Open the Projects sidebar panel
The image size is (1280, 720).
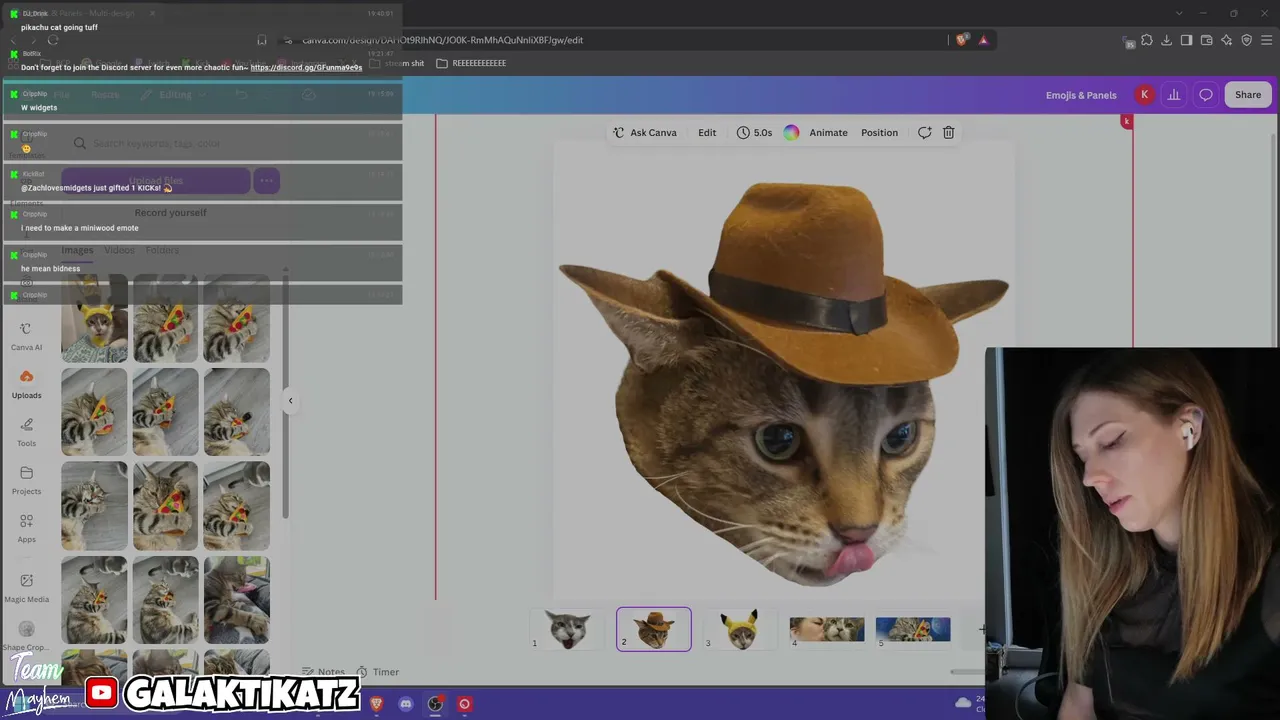[26, 481]
